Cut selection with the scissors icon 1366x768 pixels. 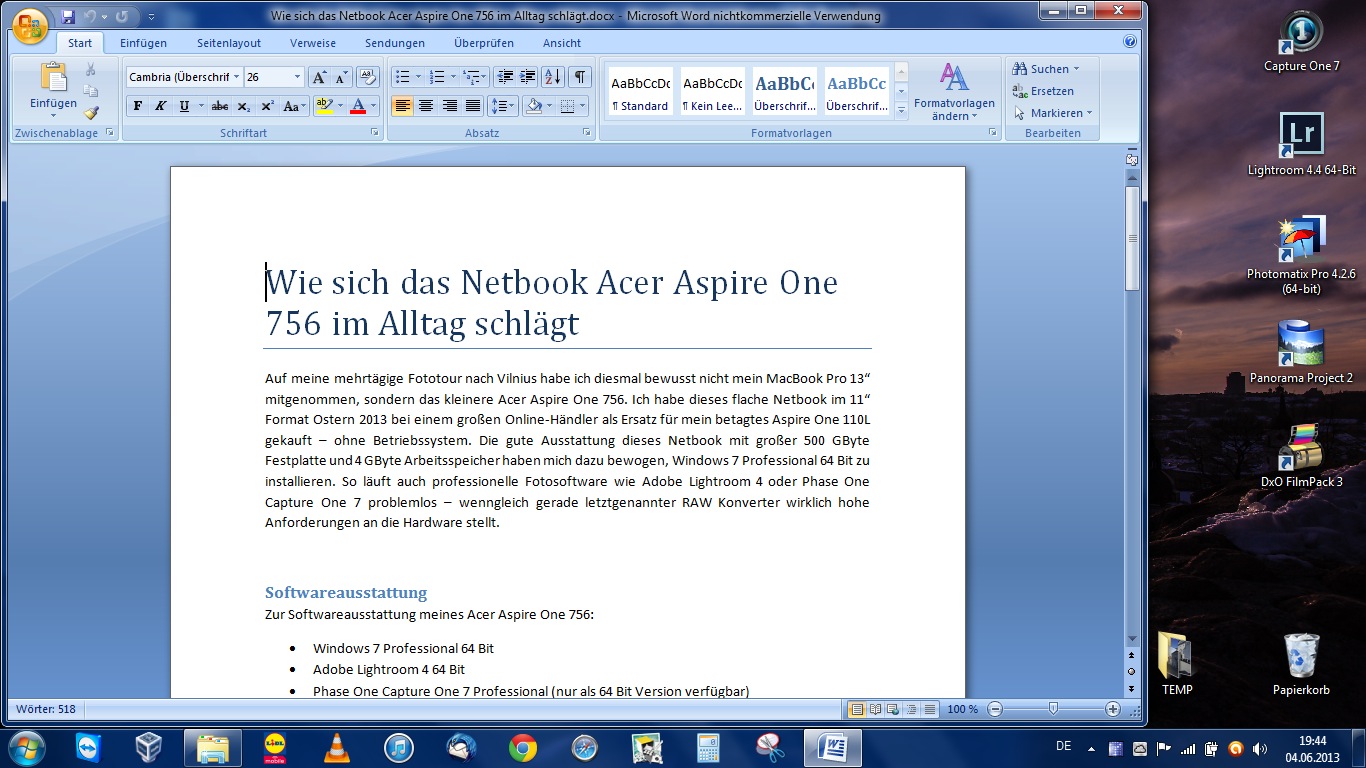pos(91,69)
